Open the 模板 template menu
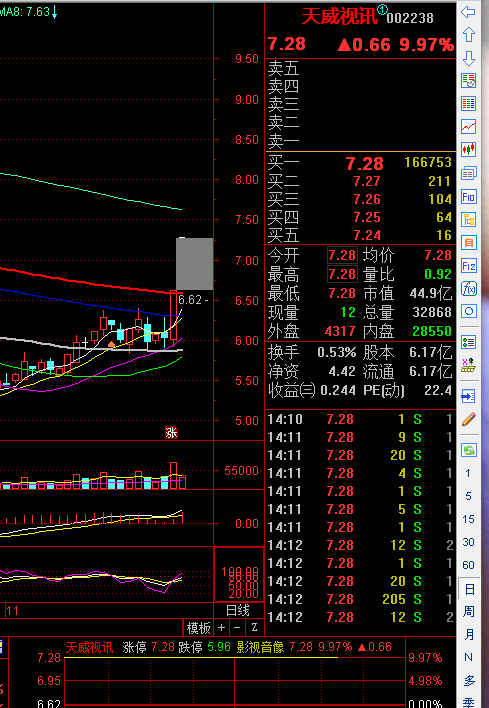 click(199, 628)
